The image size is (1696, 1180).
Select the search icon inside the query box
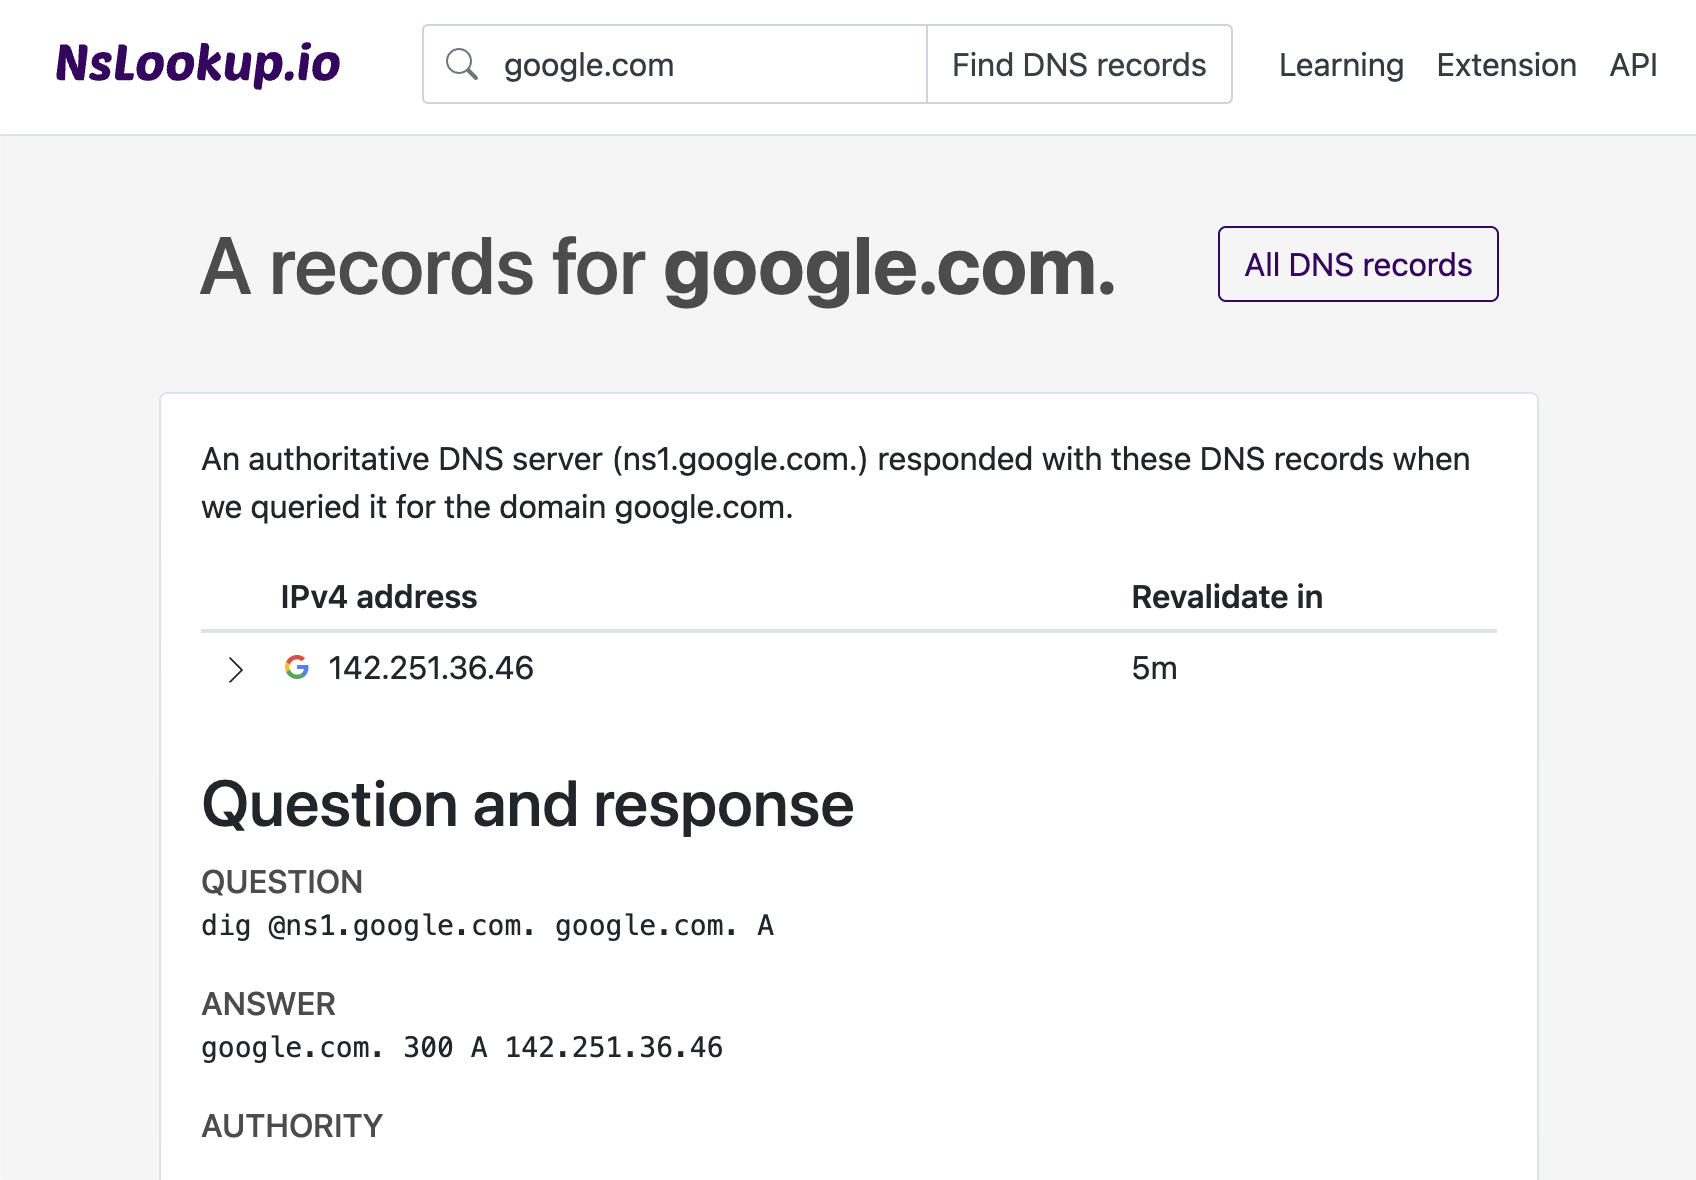(x=462, y=64)
